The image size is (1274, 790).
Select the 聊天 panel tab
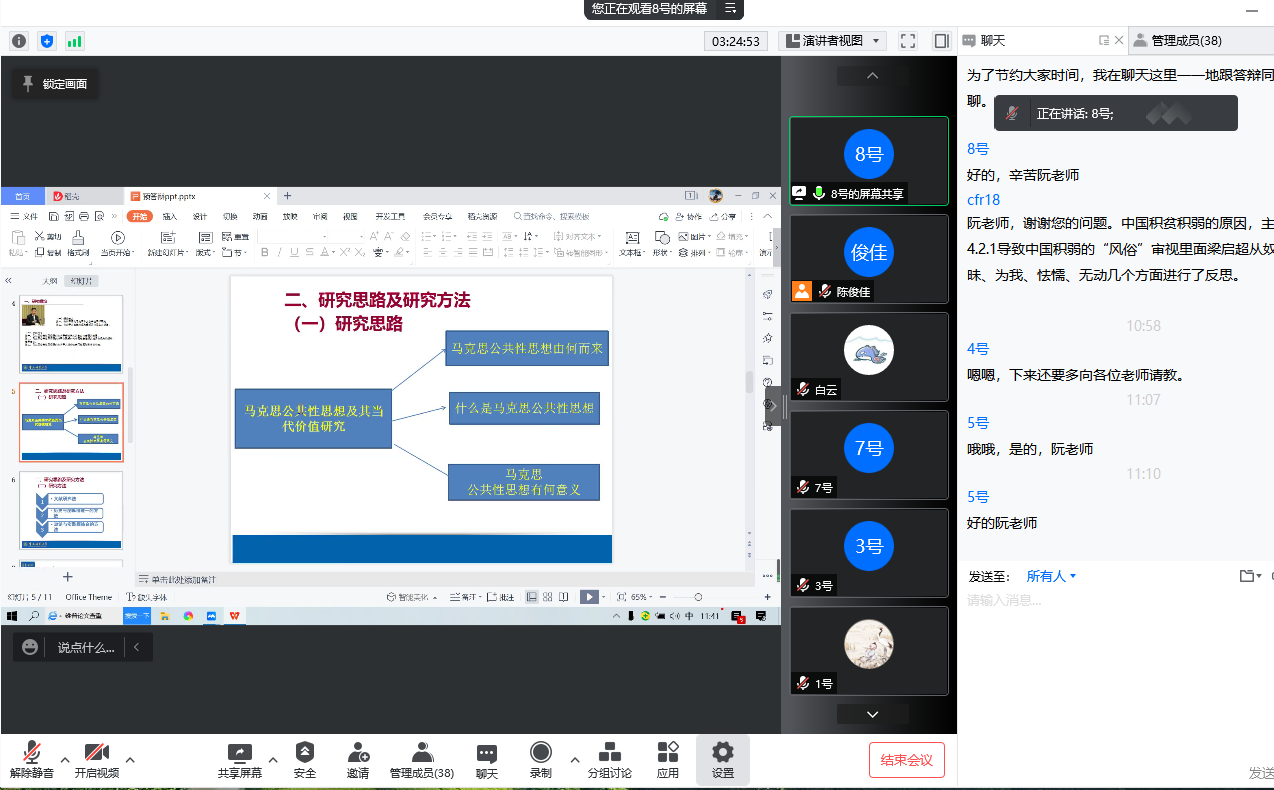pos(992,41)
